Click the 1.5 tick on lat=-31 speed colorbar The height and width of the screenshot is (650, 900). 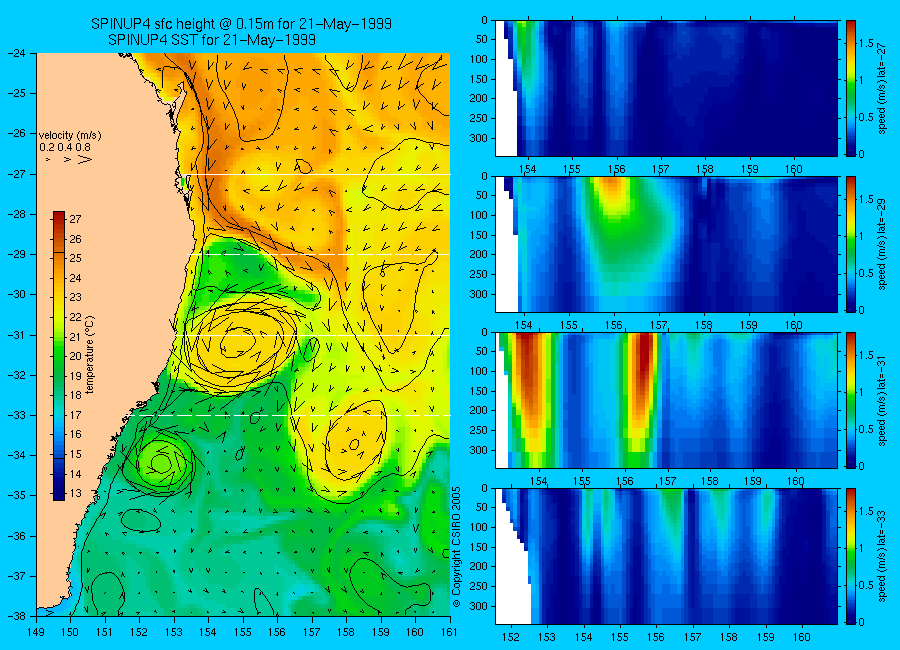[x=866, y=355]
